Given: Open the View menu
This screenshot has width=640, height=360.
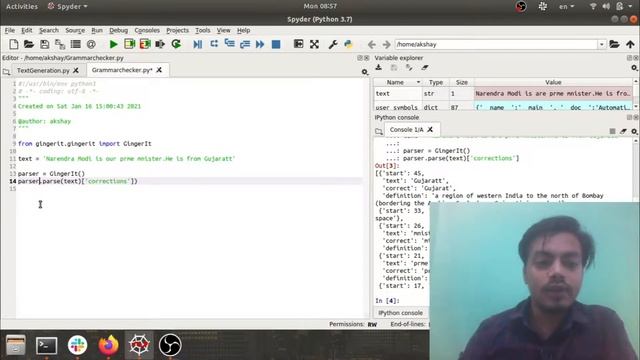Looking at the screenshot, I should (x=223, y=30).
